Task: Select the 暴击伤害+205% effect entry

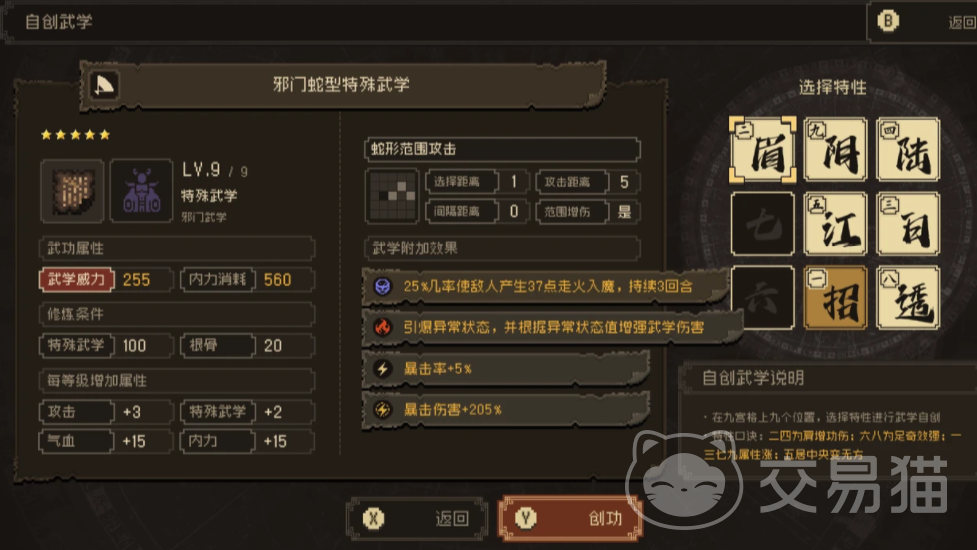Action: click(505, 409)
